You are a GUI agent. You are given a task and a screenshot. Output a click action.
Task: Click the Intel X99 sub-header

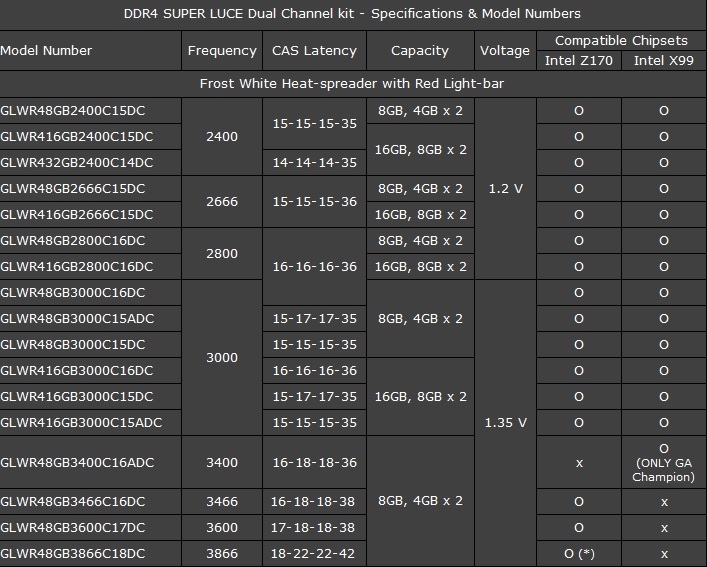pos(664,60)
